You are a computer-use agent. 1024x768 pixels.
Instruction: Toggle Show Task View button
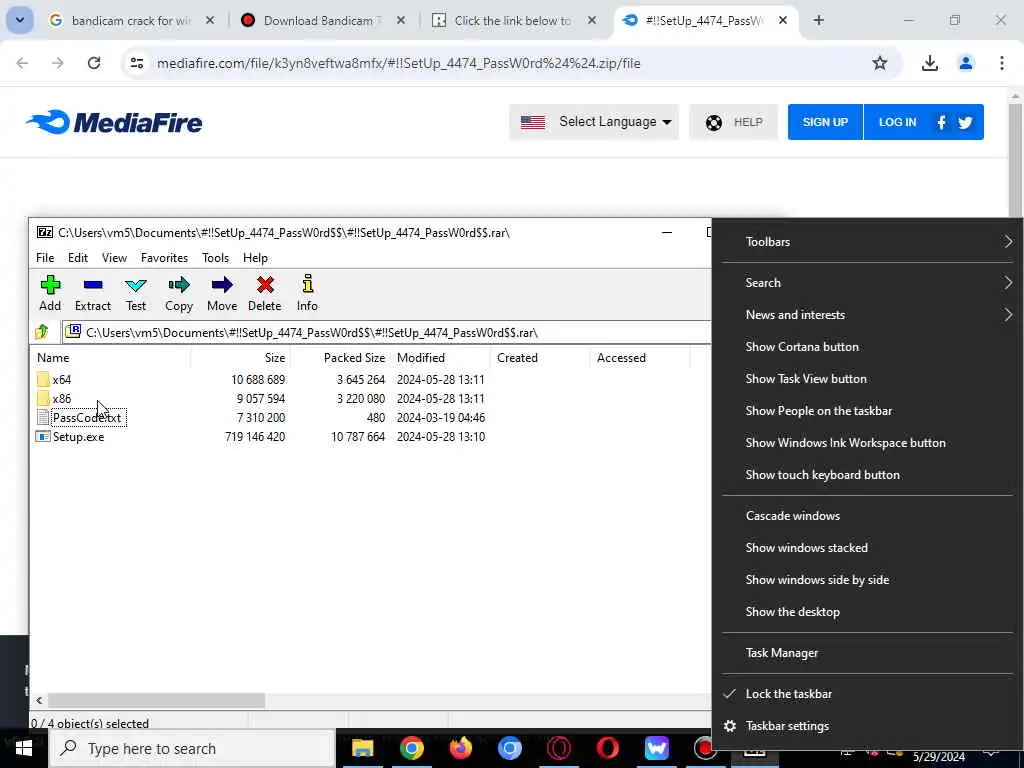(x=867, y=379)
